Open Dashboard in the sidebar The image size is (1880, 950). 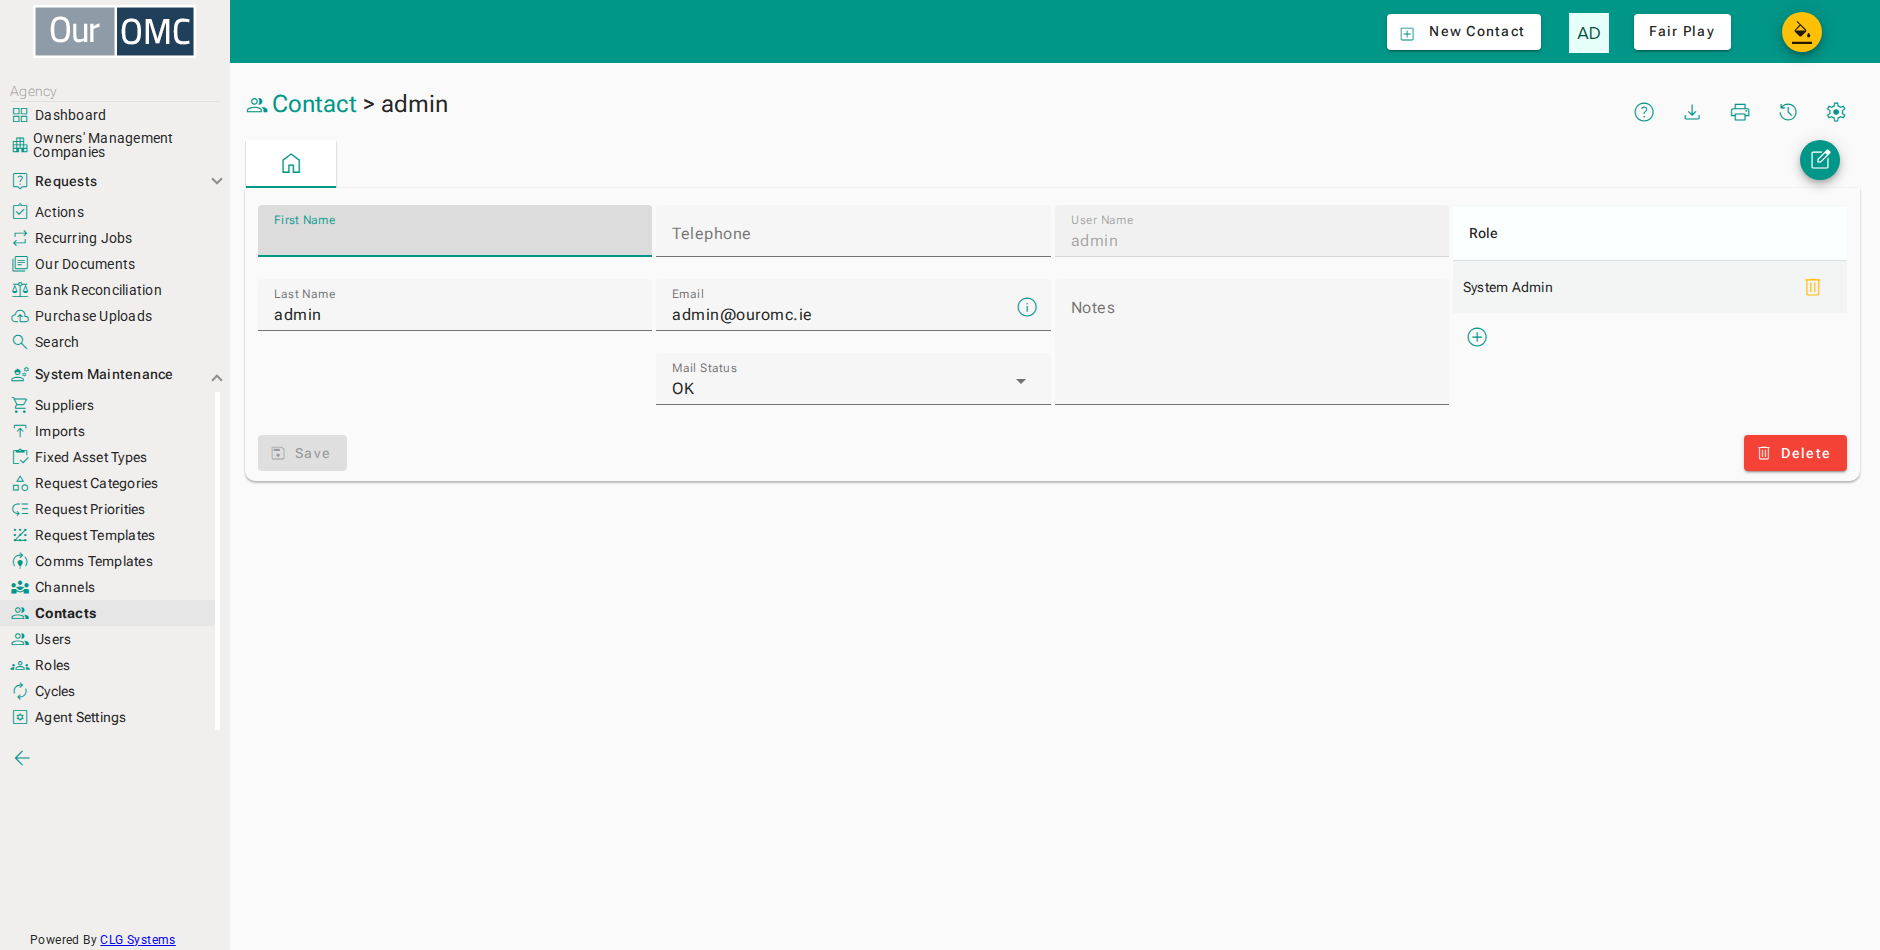[x=70, y=115]
